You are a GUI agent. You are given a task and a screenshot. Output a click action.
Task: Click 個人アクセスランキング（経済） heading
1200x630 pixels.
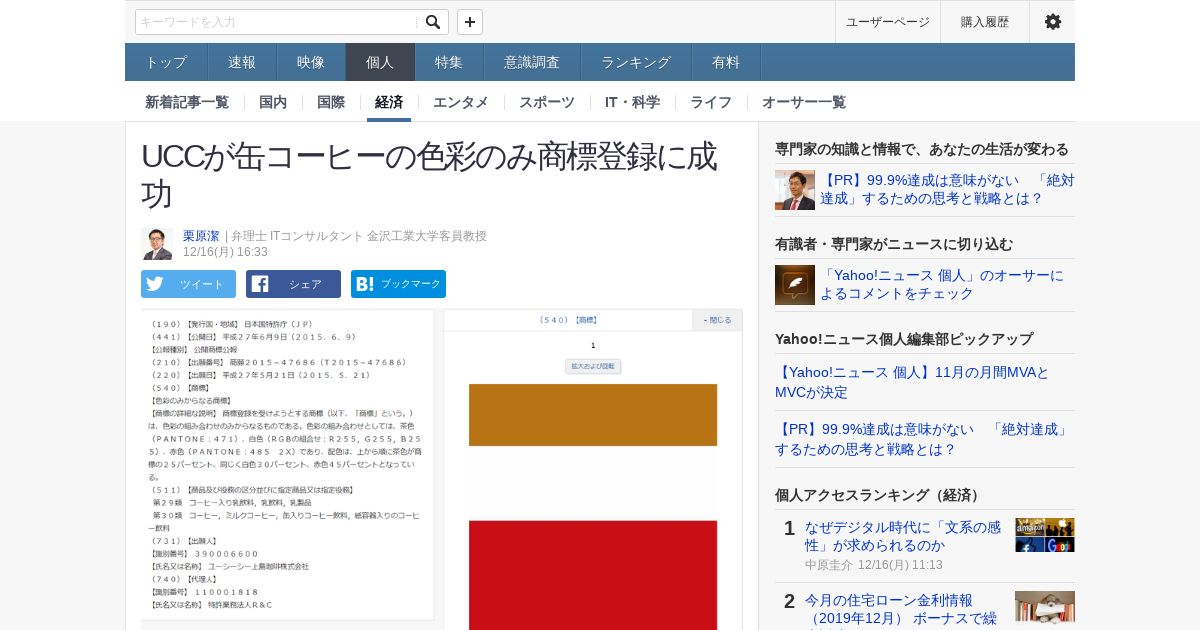879,495
